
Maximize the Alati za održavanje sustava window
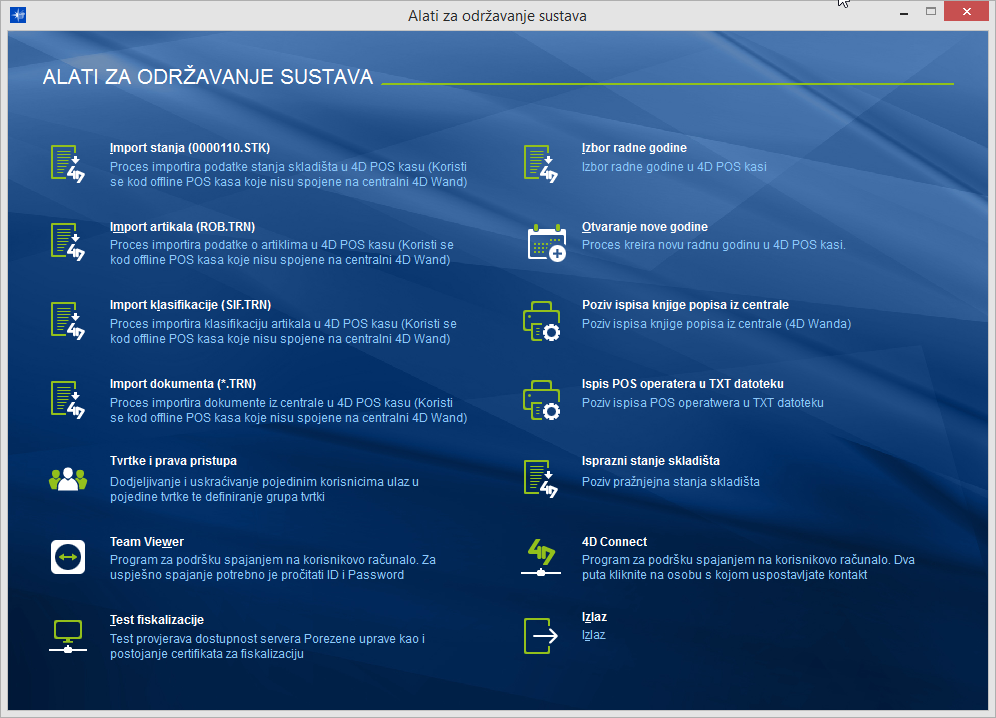pyautogui.click(x=931, y=11)
